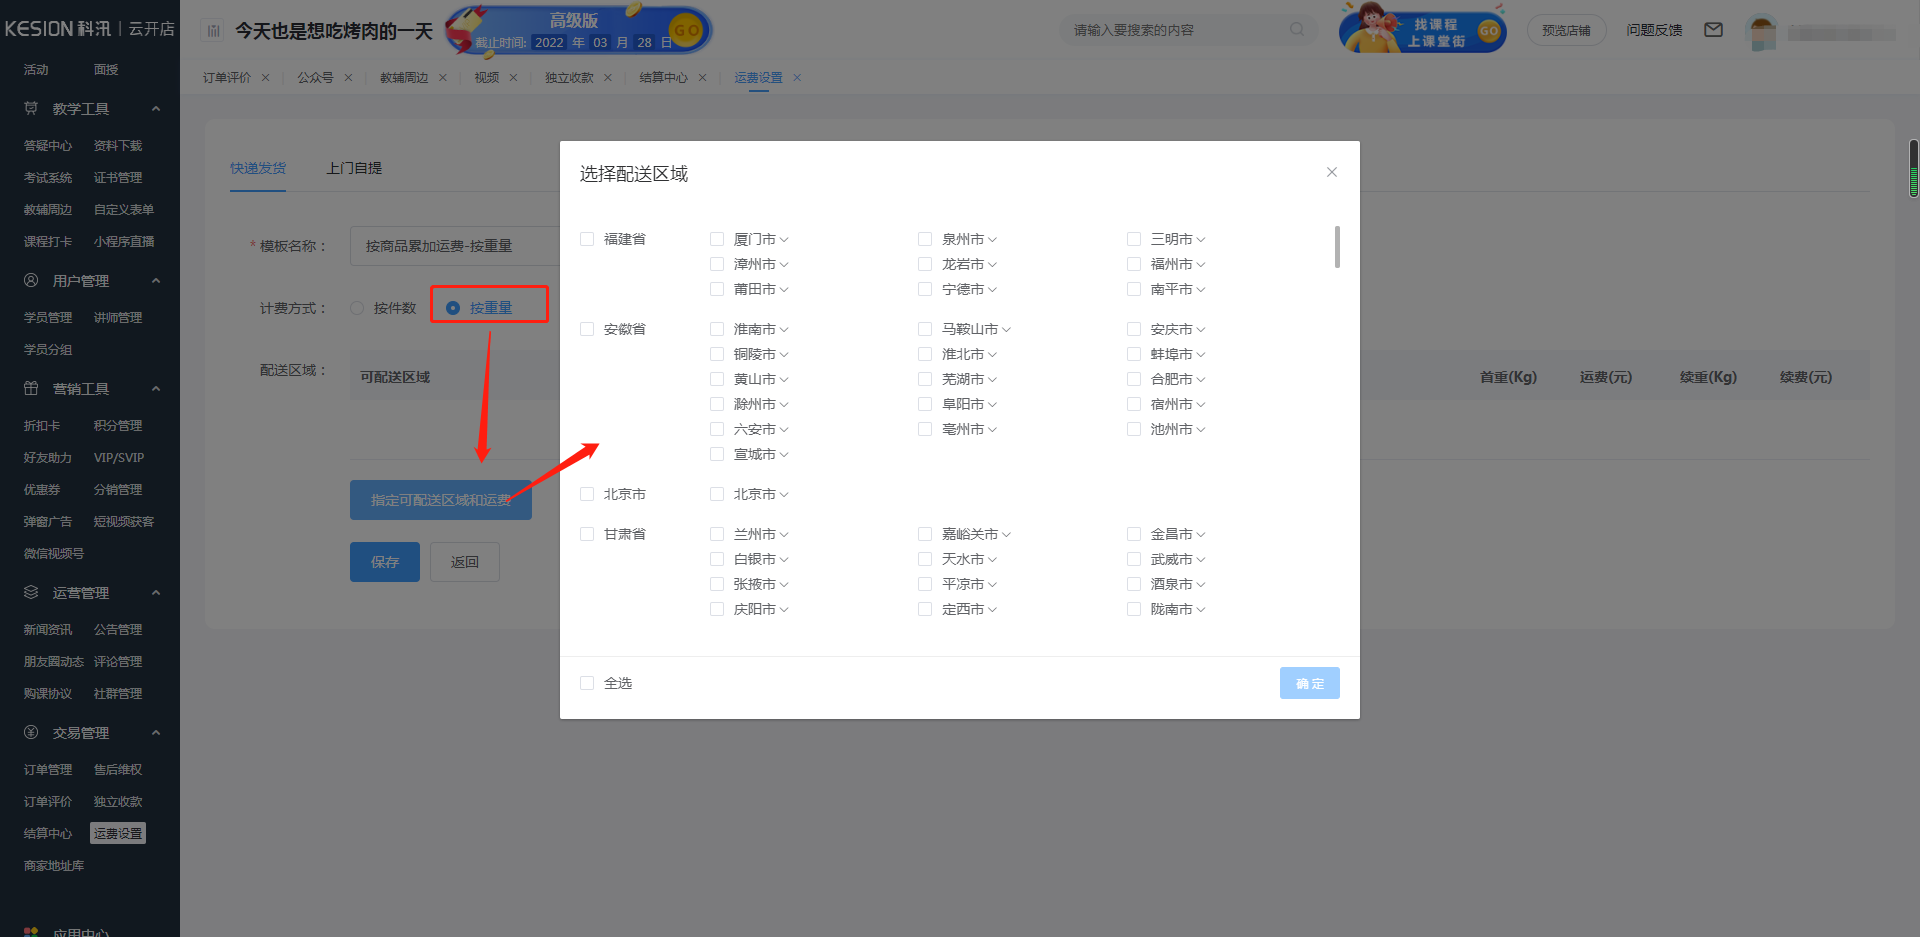
Task: Check the 安徽省 province checkbox
Action: [587, 329]
